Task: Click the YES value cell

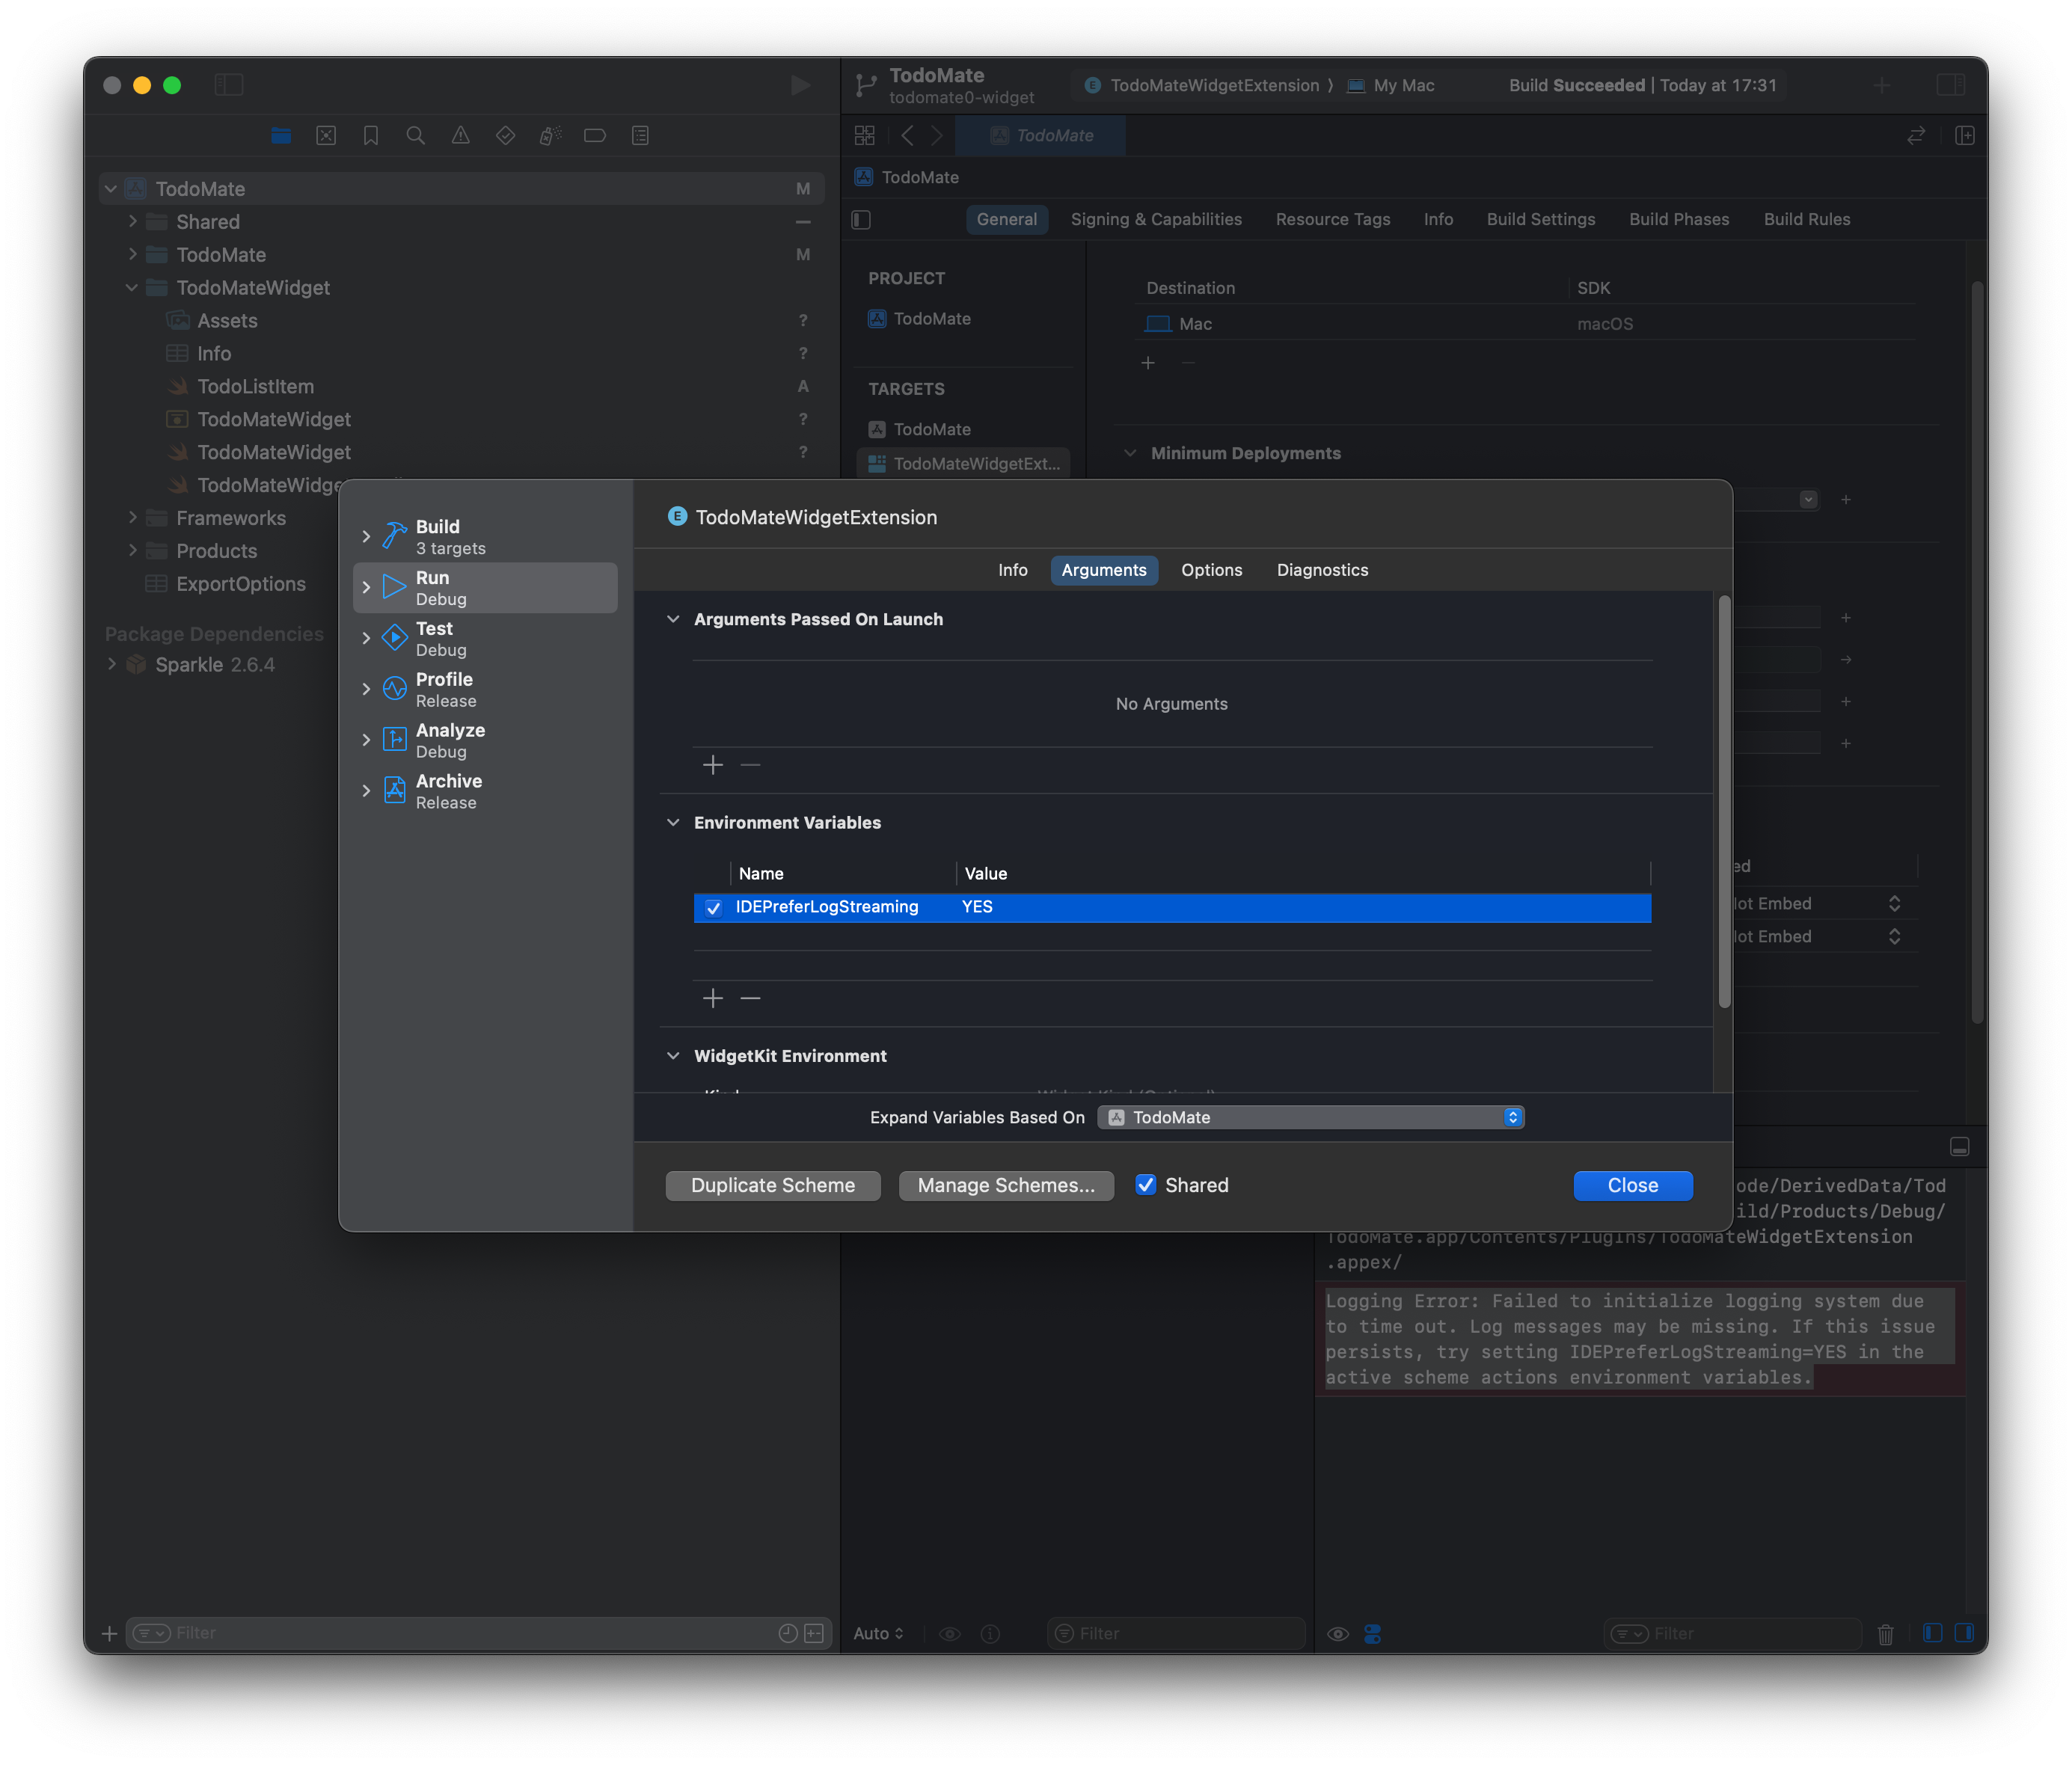Action: pos(977,907)
